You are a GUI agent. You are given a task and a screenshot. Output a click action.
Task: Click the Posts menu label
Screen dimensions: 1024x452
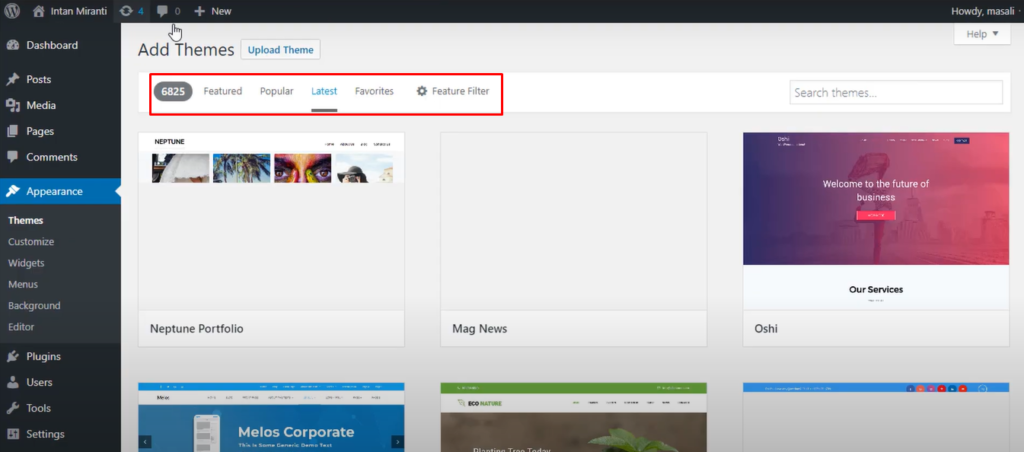[x=39, y=79]
